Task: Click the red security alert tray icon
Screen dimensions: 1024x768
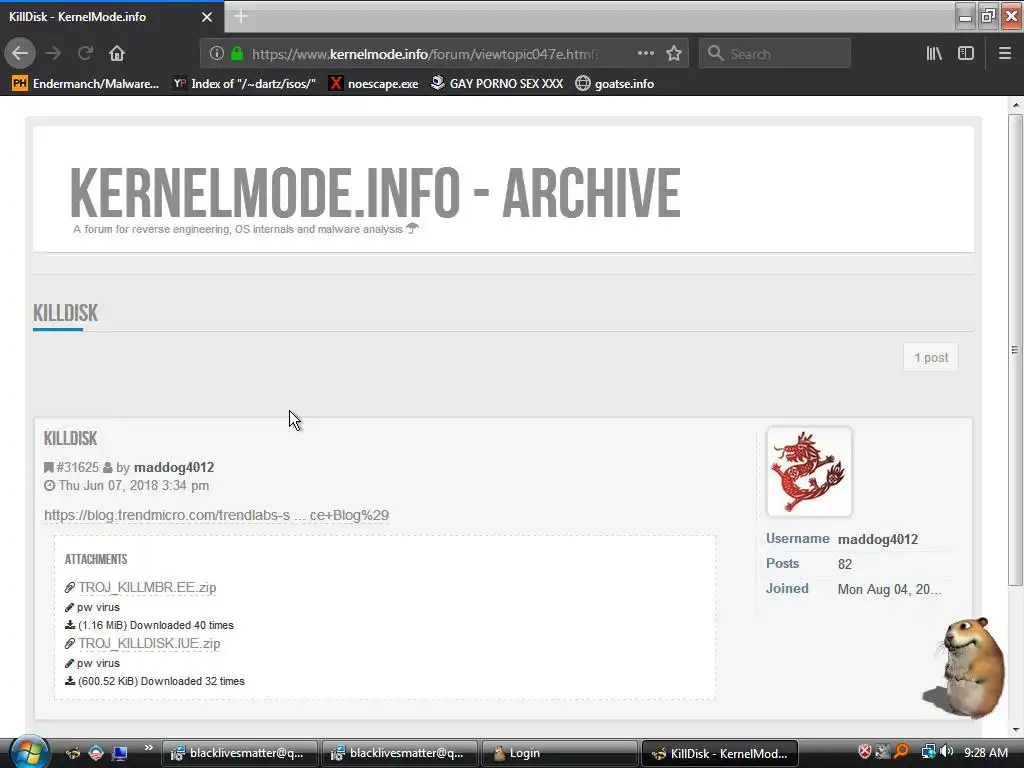Action: coord(865,752)
